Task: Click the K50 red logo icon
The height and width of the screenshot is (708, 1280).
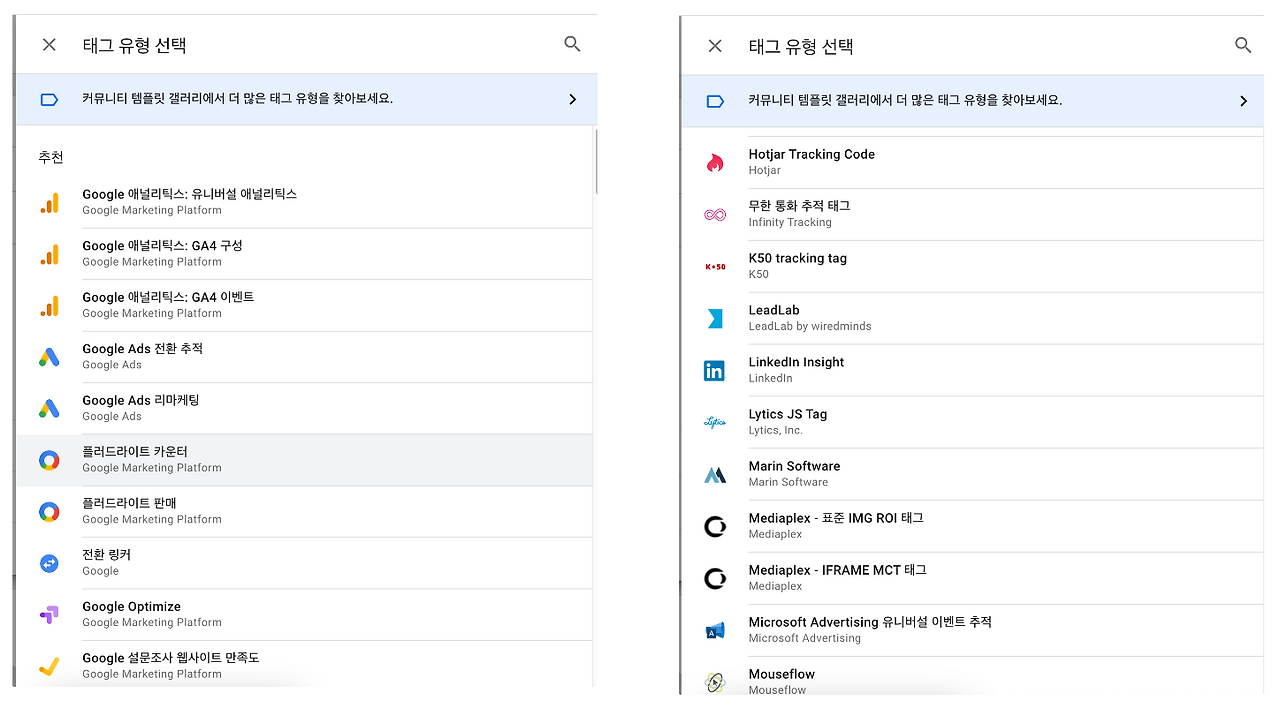Action: pos(715,266)
